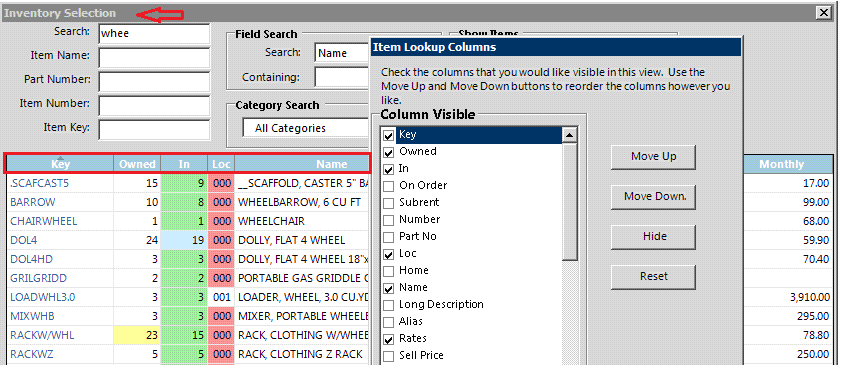Screen dimensions: 841x367
Task: Select the DOL4HD item key
Action: click(31, 259)
